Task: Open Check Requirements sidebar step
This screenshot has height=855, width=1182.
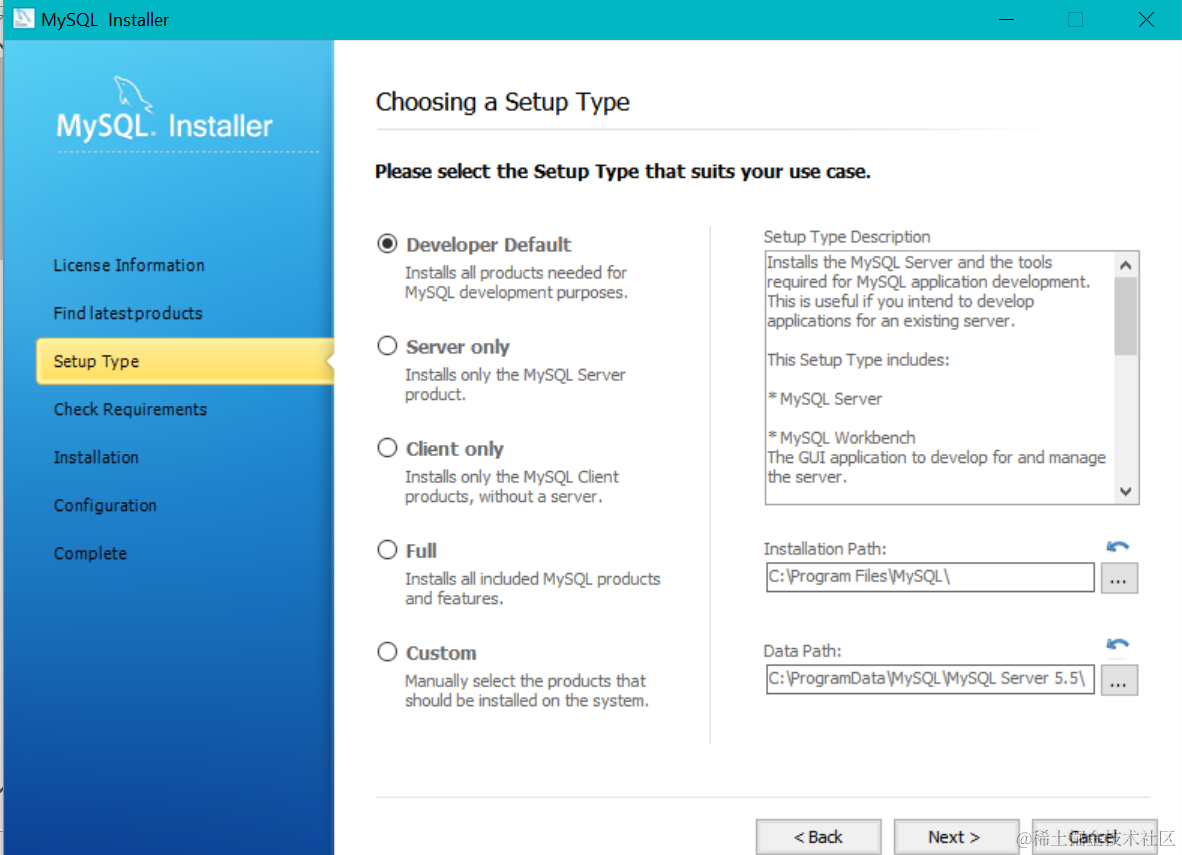Action: pyautogui.click(x=130, y=409)
